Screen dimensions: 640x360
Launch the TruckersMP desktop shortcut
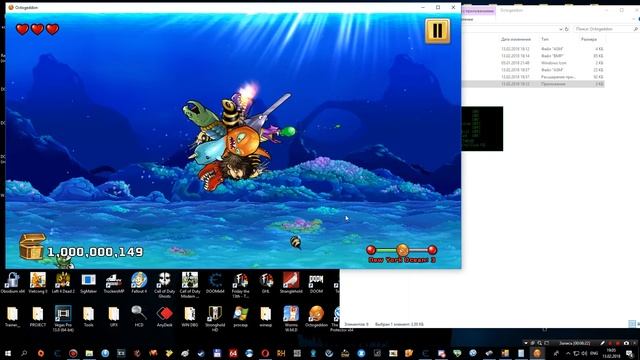(113, 283)
